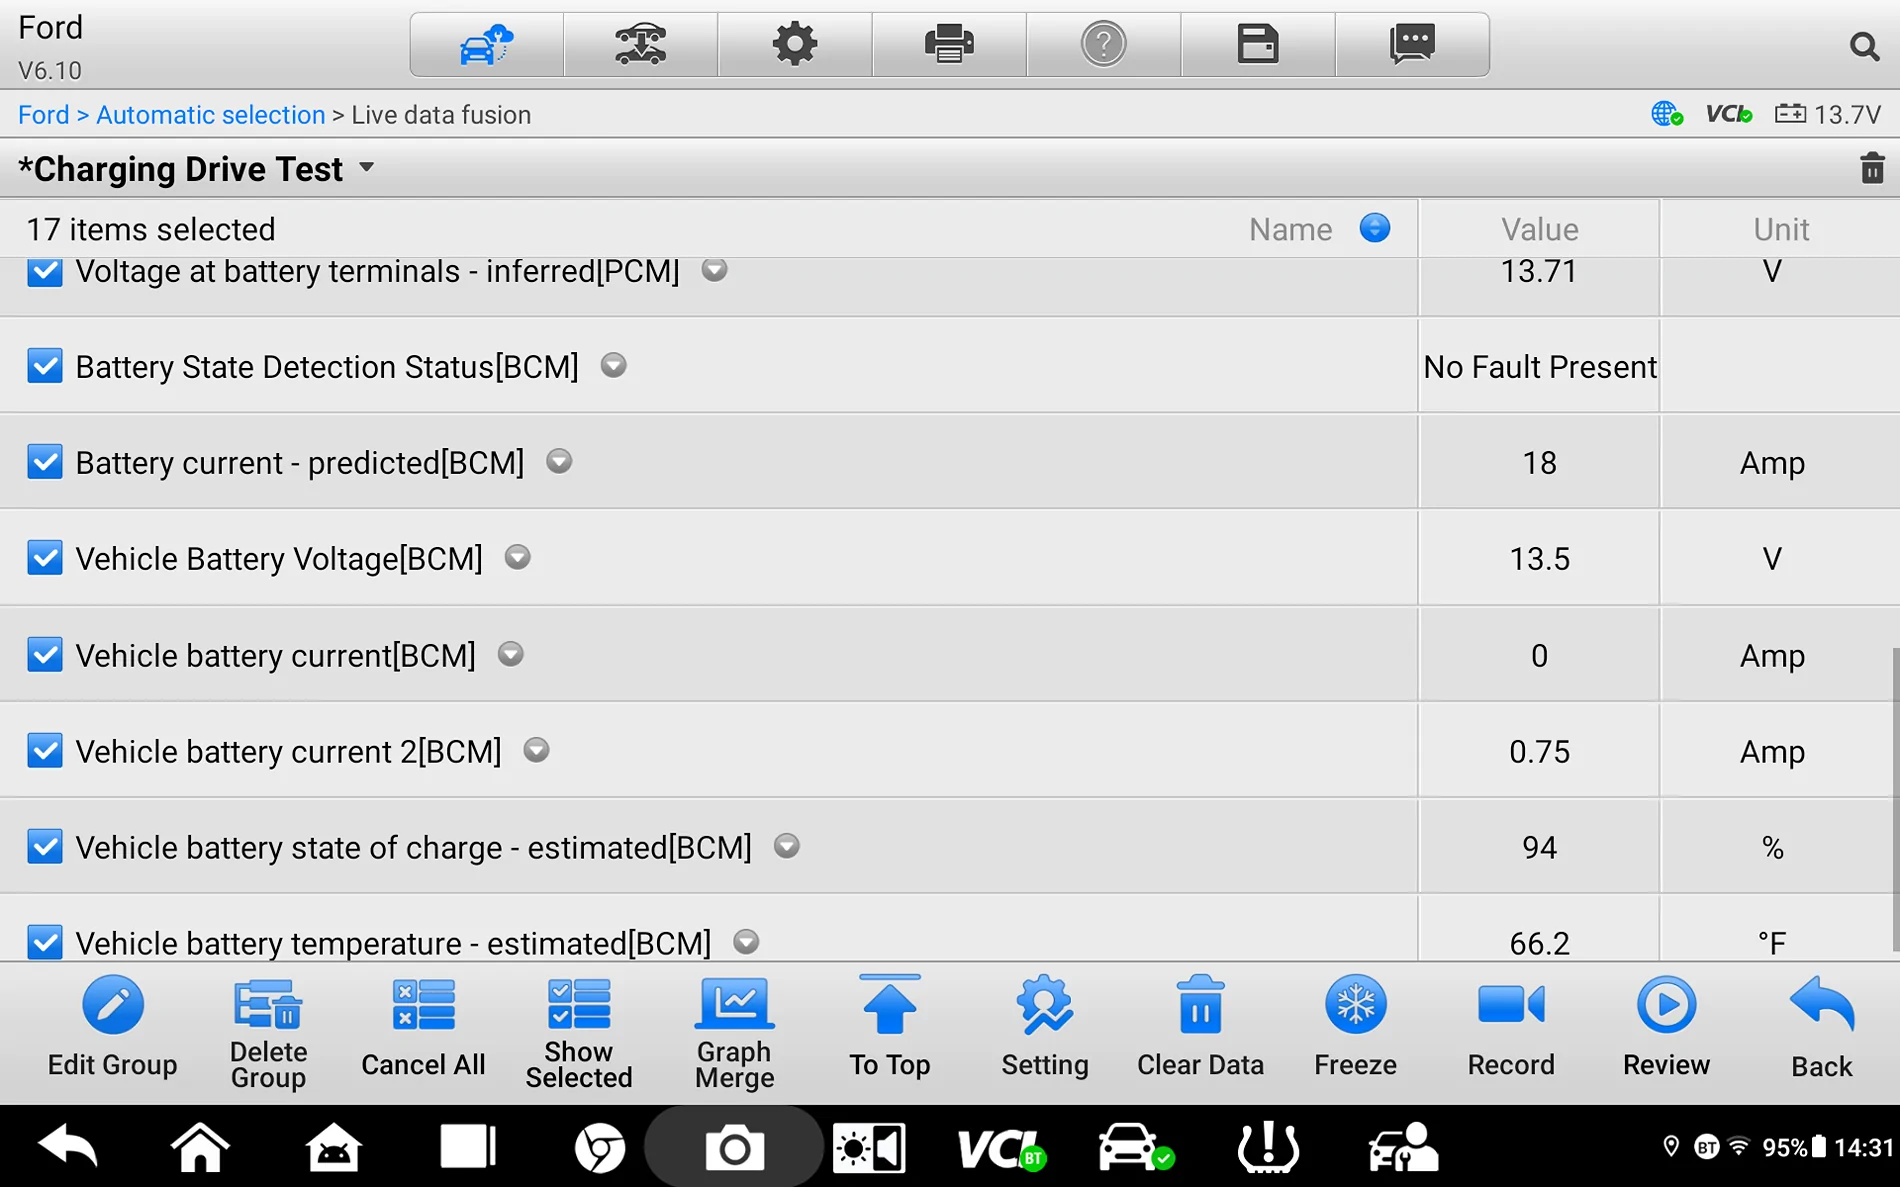This screenshot has width=1900, height=1187.
Task: Select the 0.75 Amp value cell
Action: (x=1539, y=751)
